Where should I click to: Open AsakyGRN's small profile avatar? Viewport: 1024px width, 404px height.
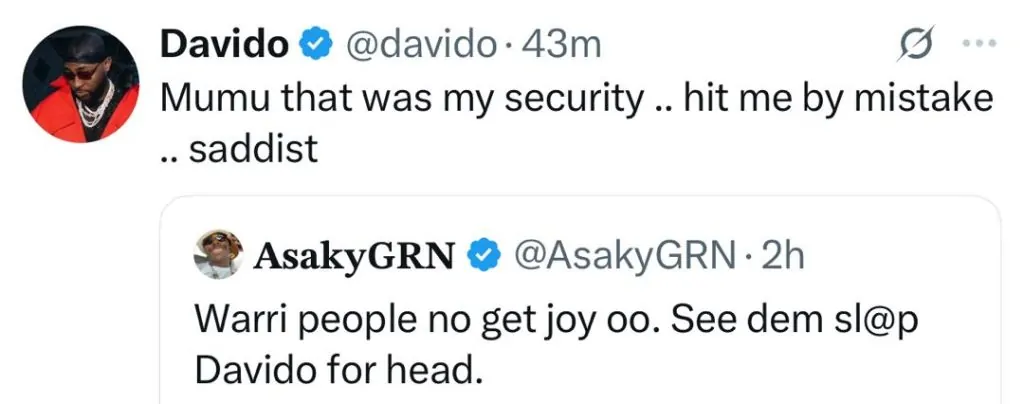[x=220, y=255]
